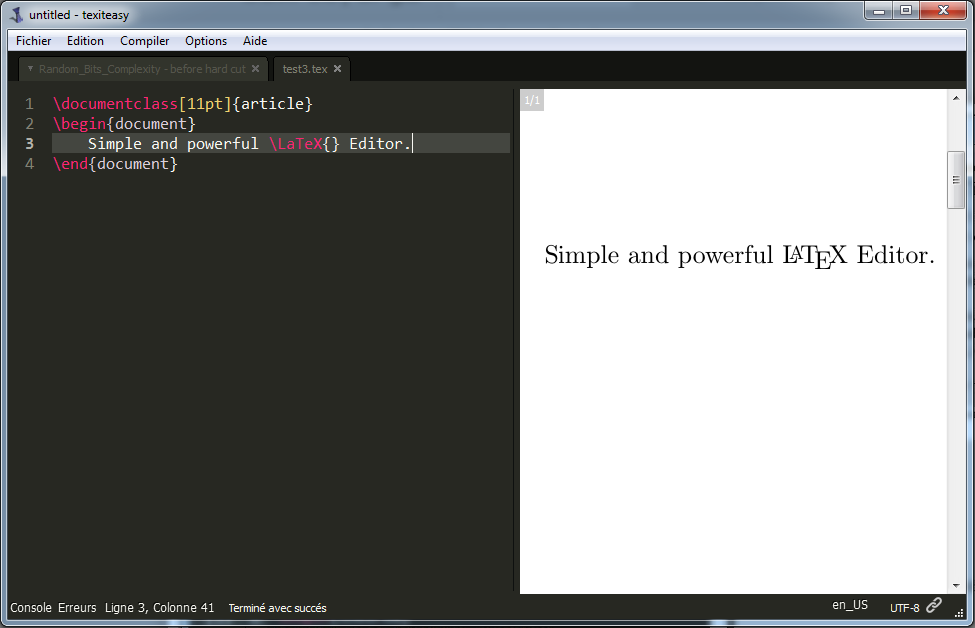Screen dimensions: 975x628
Task: Click the scroll down arrow in PDF preview
Action: point(956,585)
